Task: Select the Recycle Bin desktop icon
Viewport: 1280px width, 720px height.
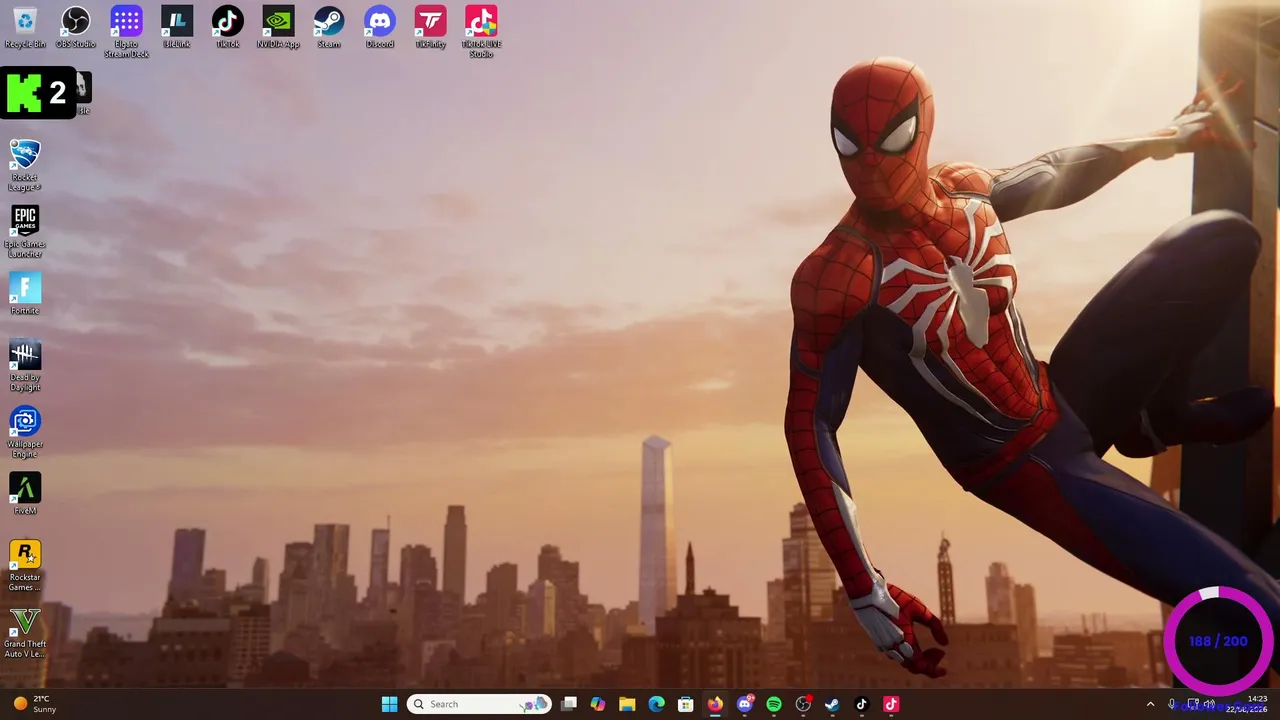Action: point(25,27)
